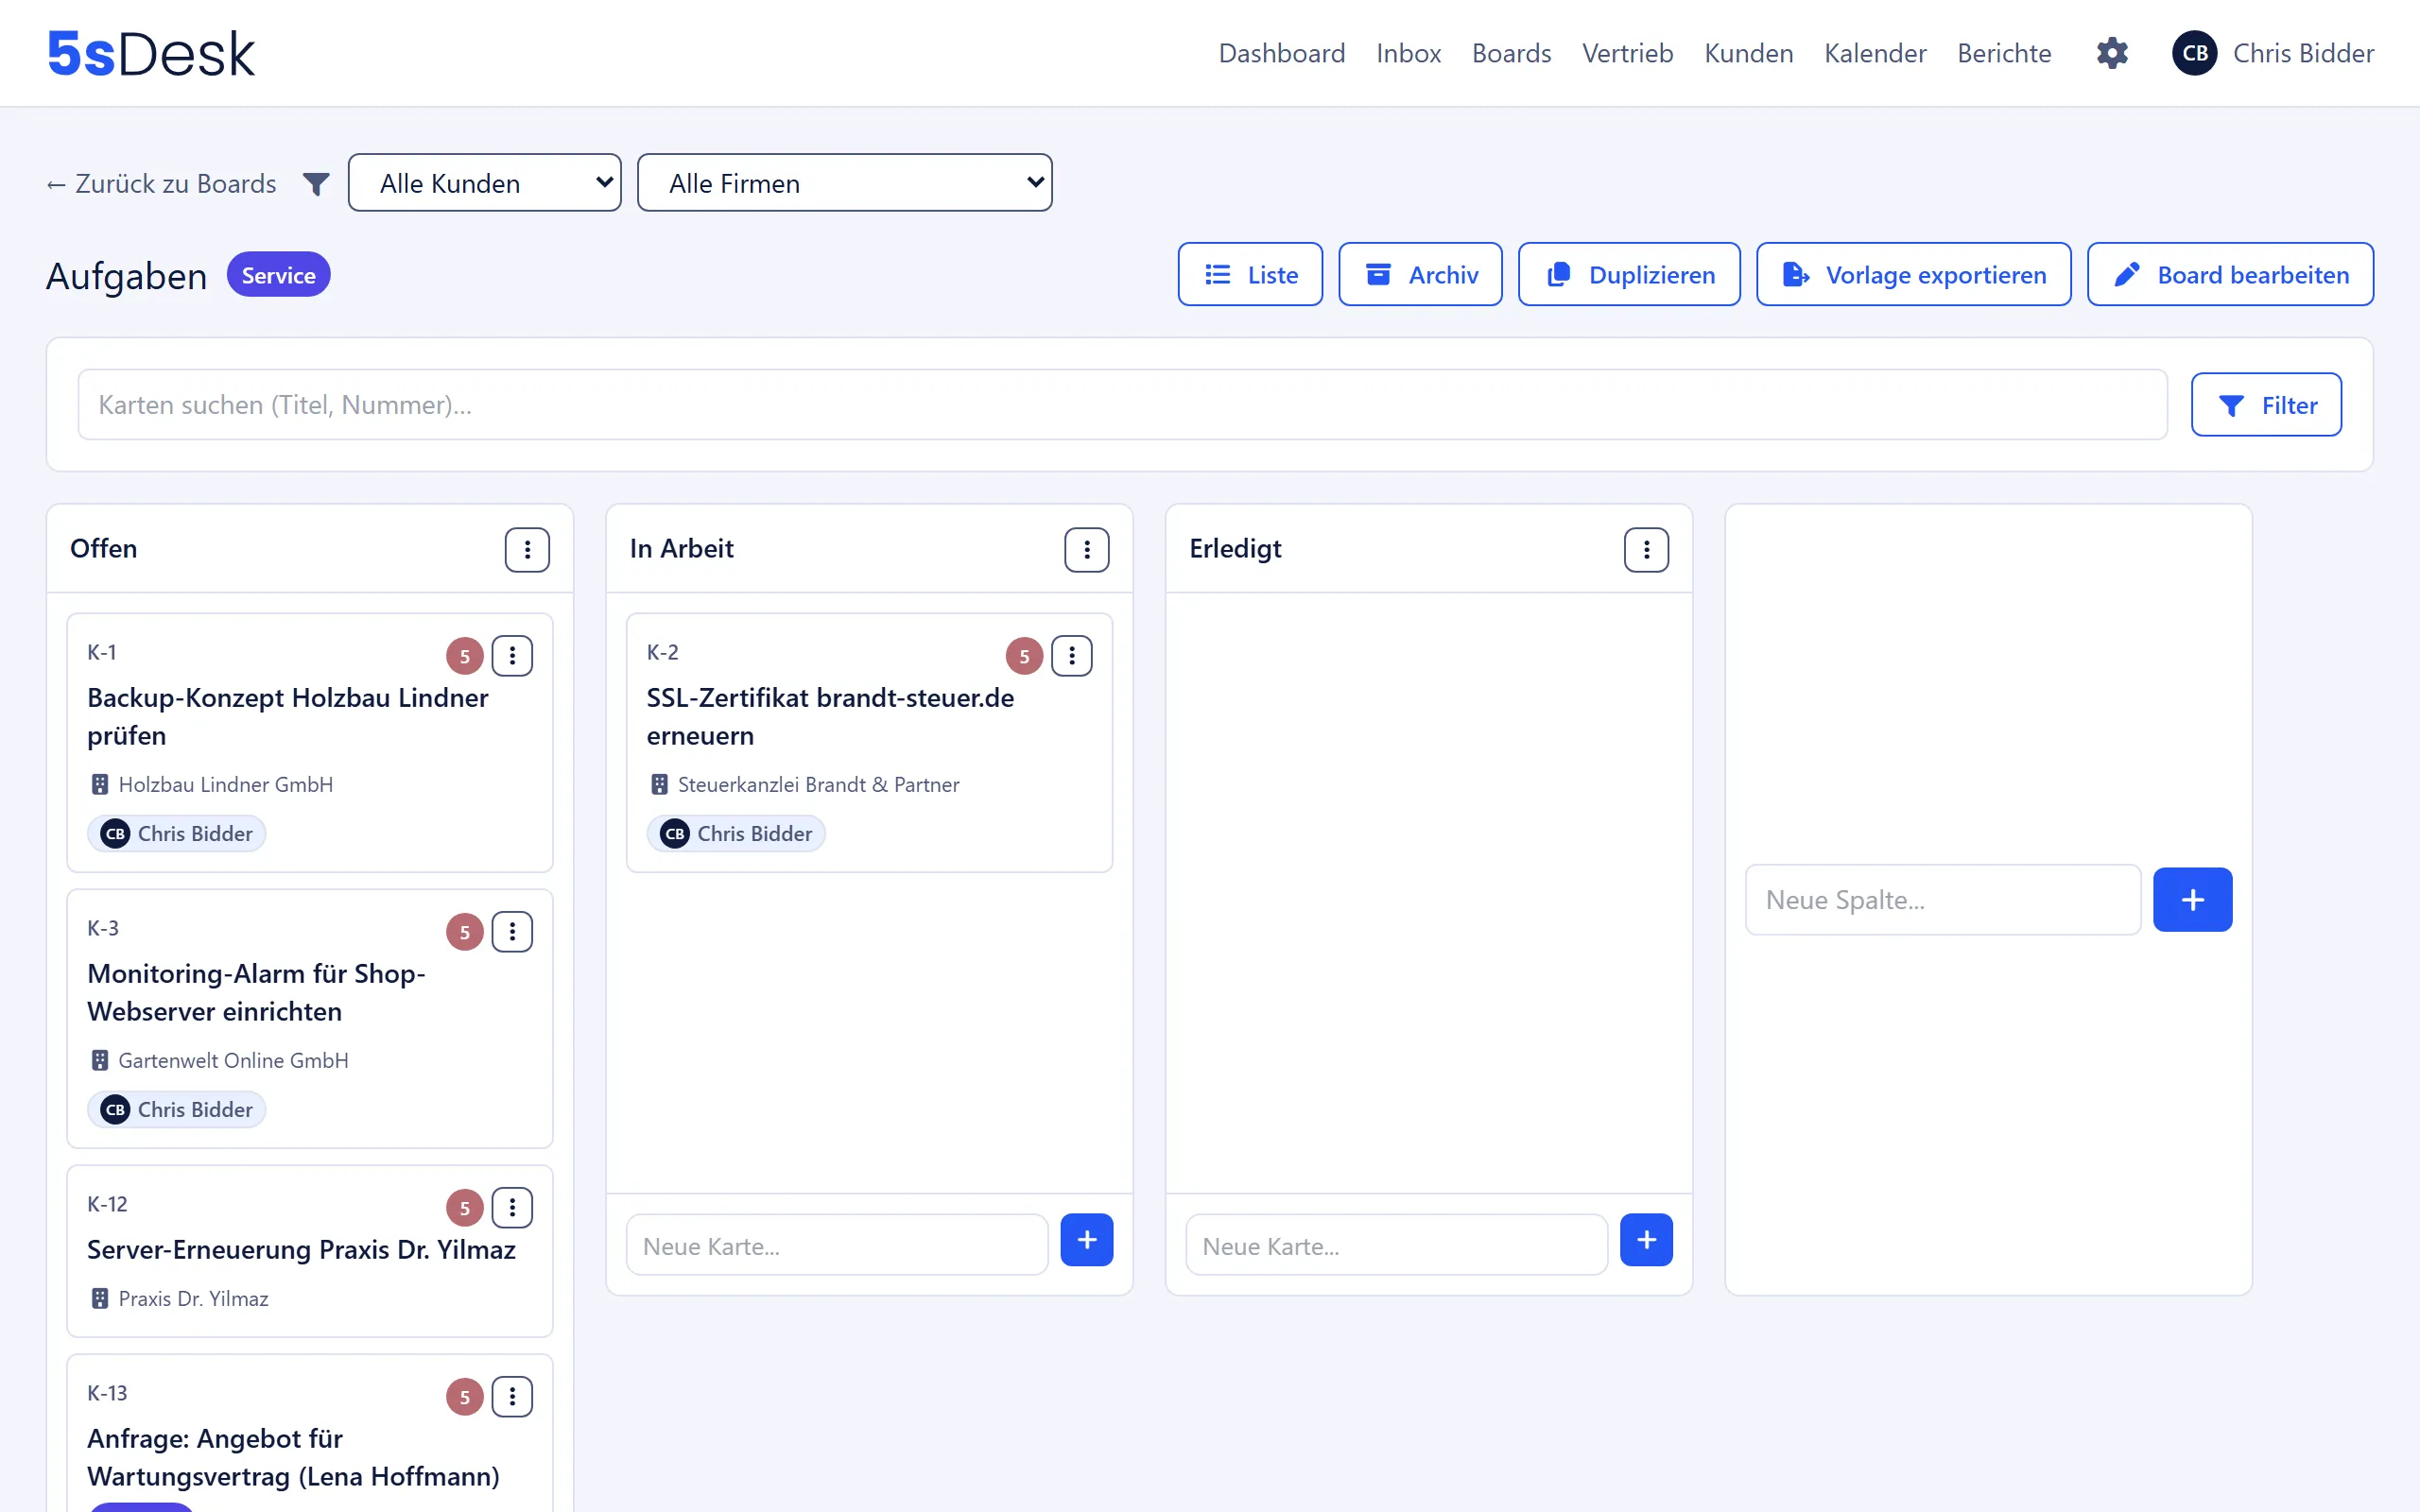
Task: Click the Karten suchen search field
Action: (x=1122, y=405)
